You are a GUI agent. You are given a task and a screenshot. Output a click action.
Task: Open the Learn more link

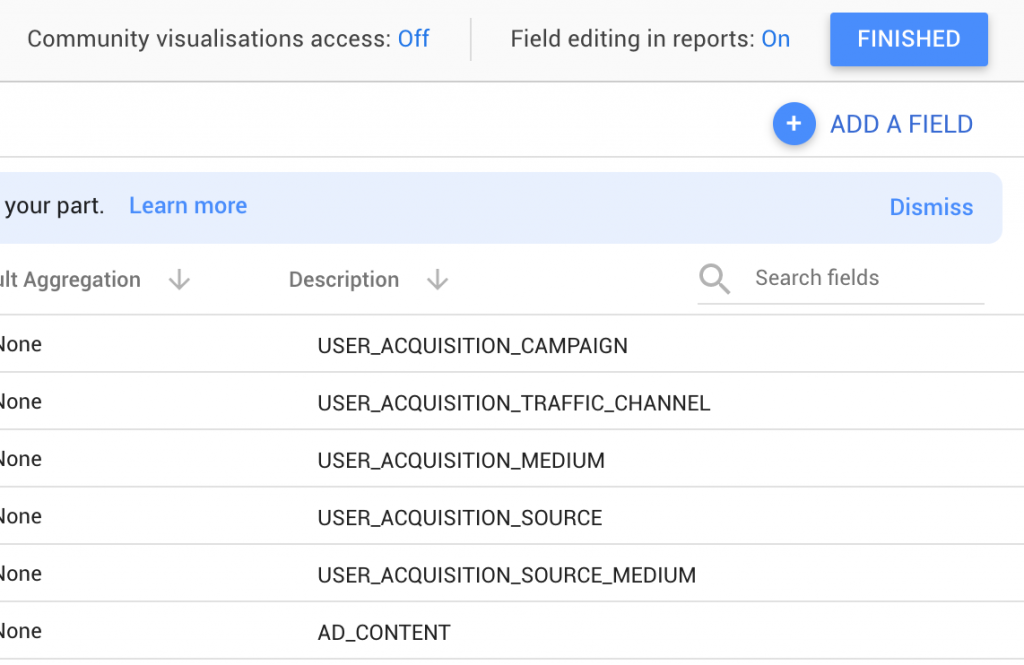click(188, 206)
